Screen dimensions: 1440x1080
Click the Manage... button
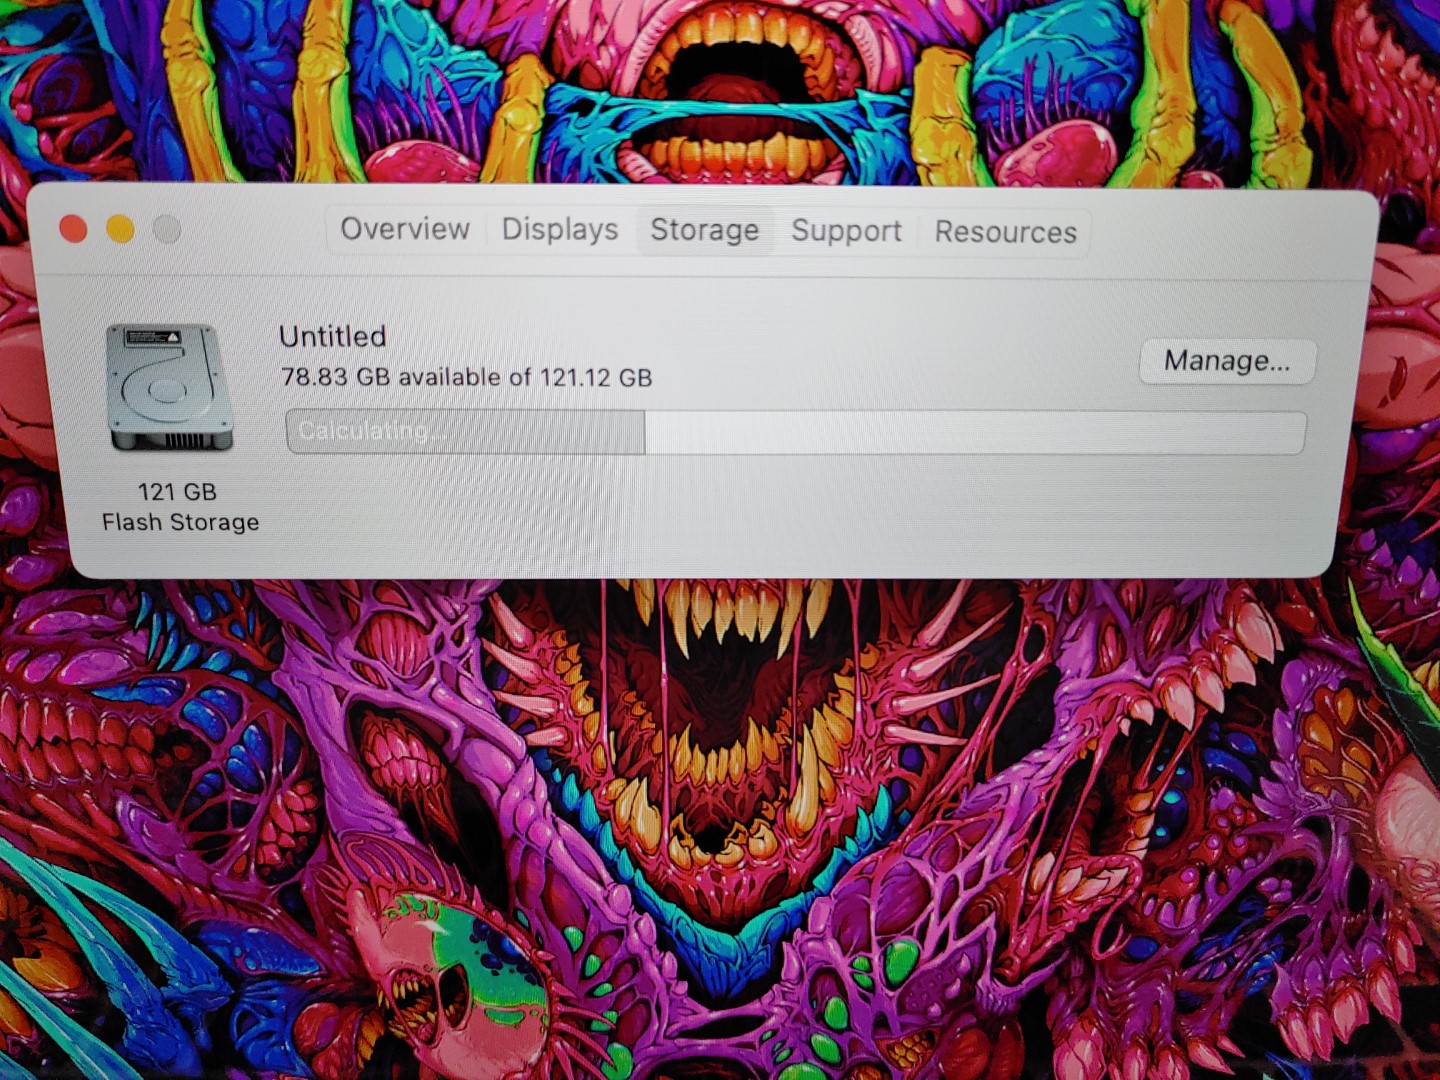(1227, 361)
